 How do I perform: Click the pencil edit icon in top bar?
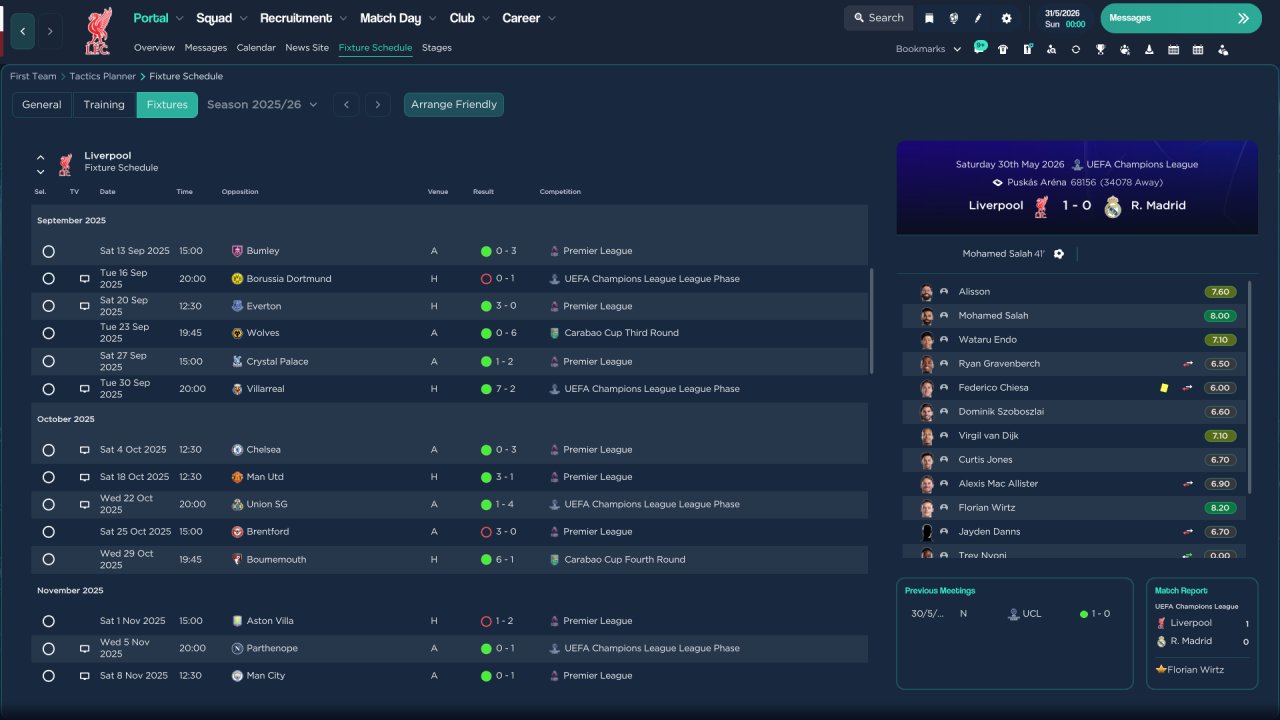coord(978,18)
